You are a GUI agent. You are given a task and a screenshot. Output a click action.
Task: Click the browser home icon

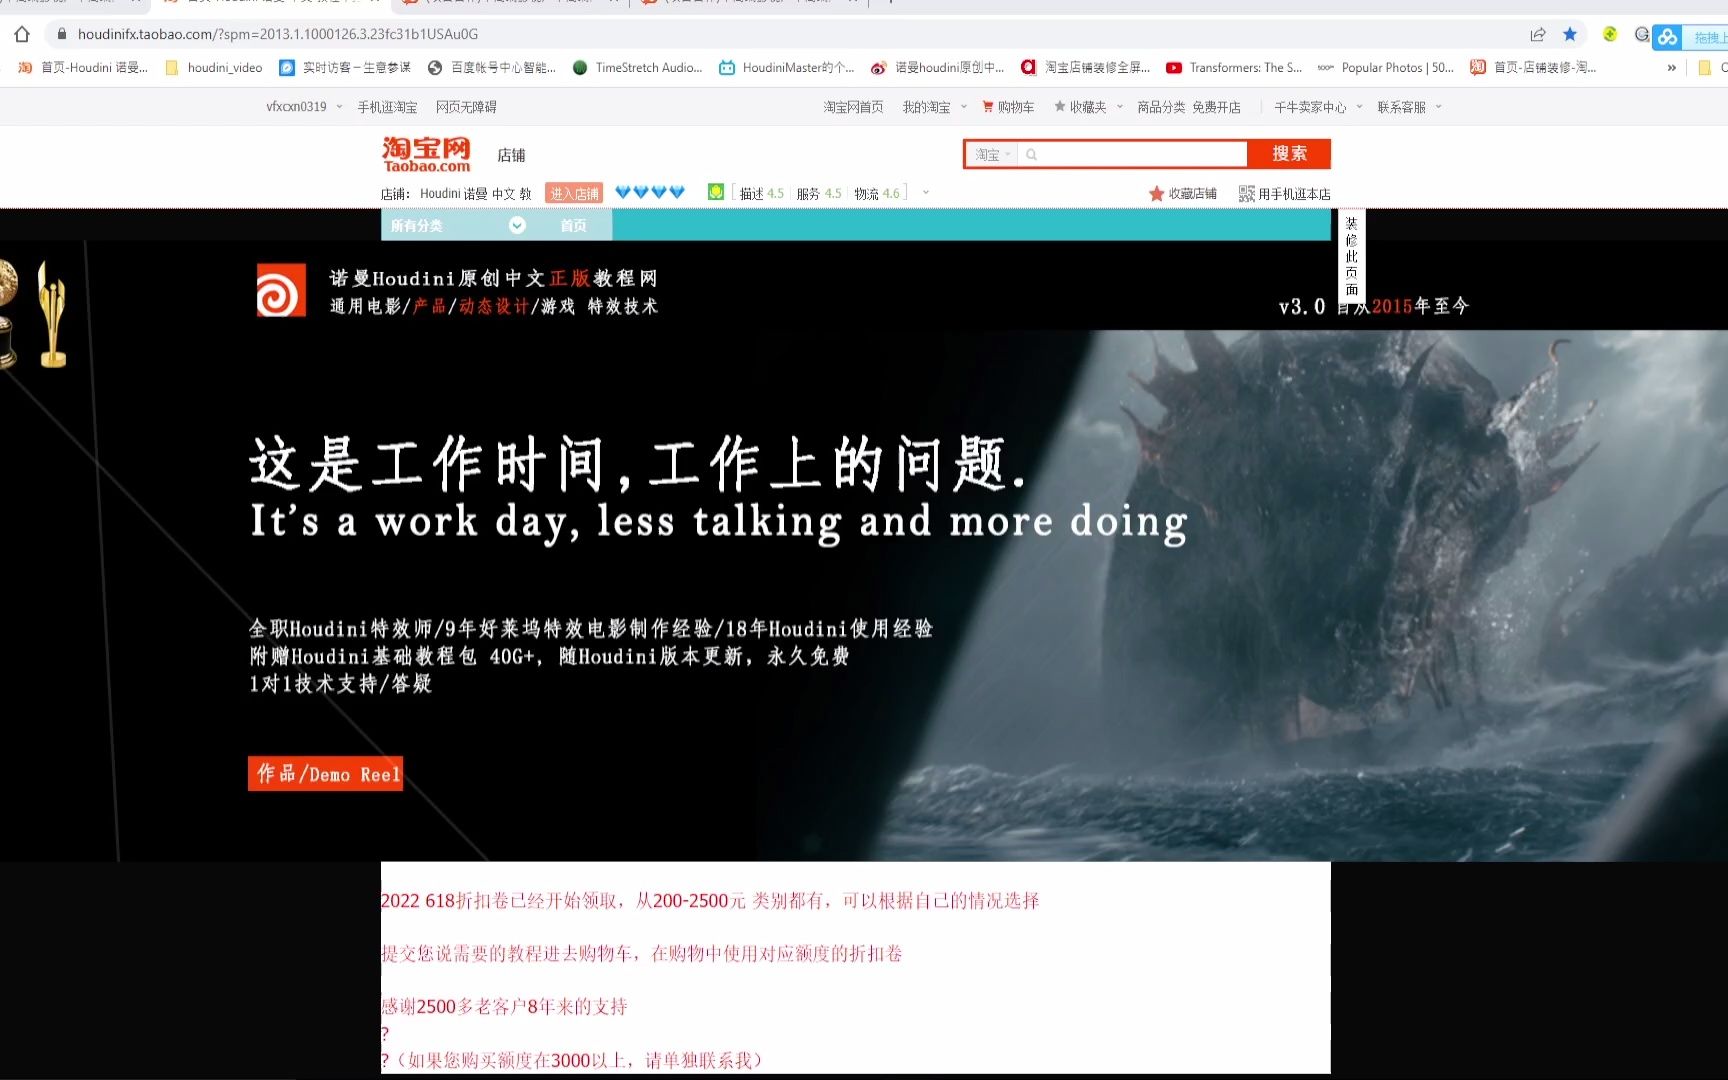click(x=22, y=34)
